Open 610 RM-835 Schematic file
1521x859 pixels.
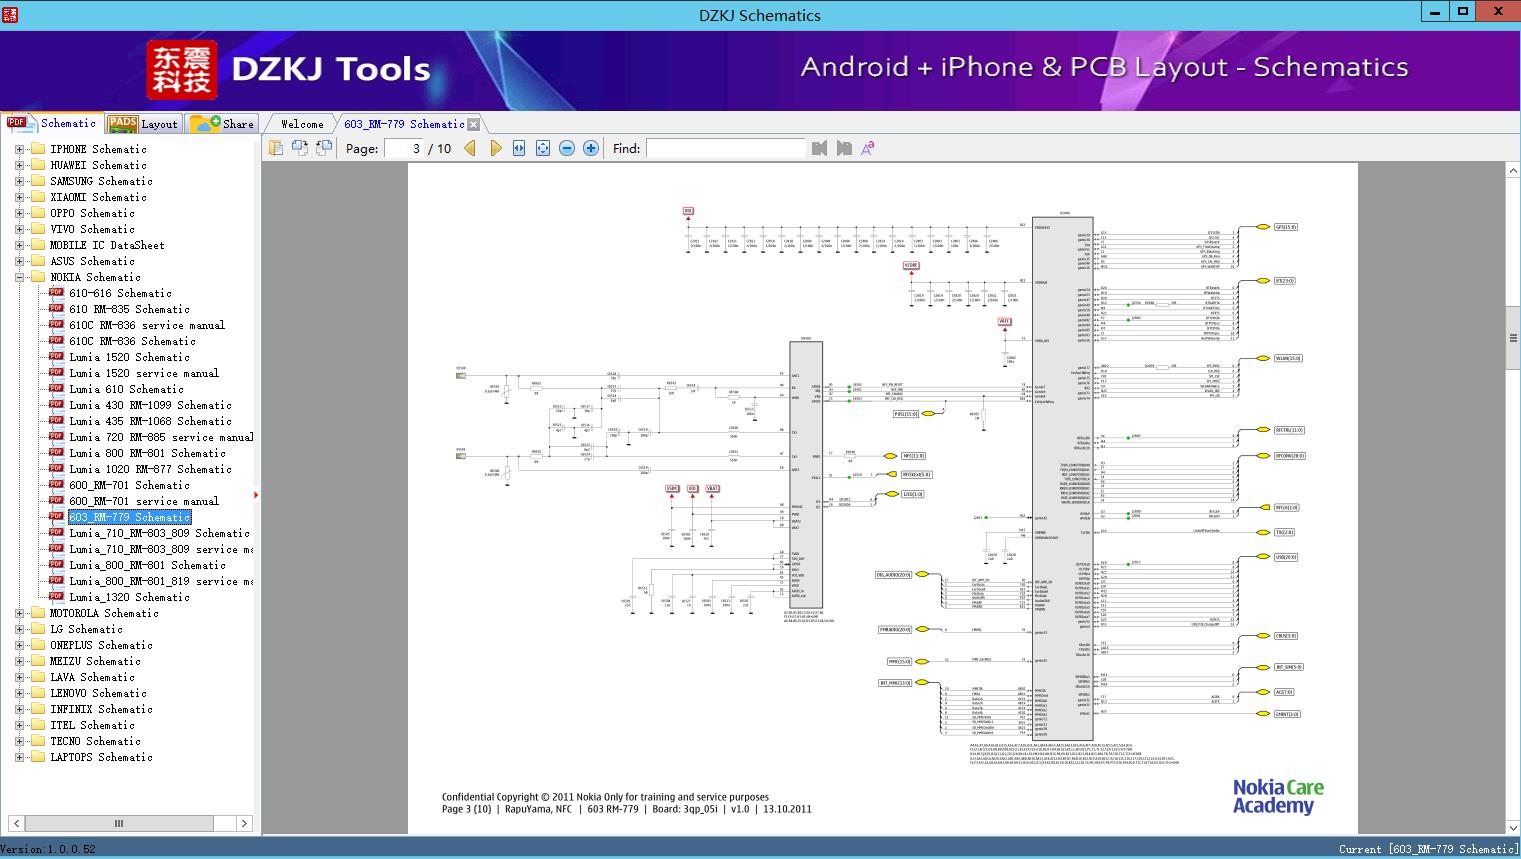[x=129, y=309]
